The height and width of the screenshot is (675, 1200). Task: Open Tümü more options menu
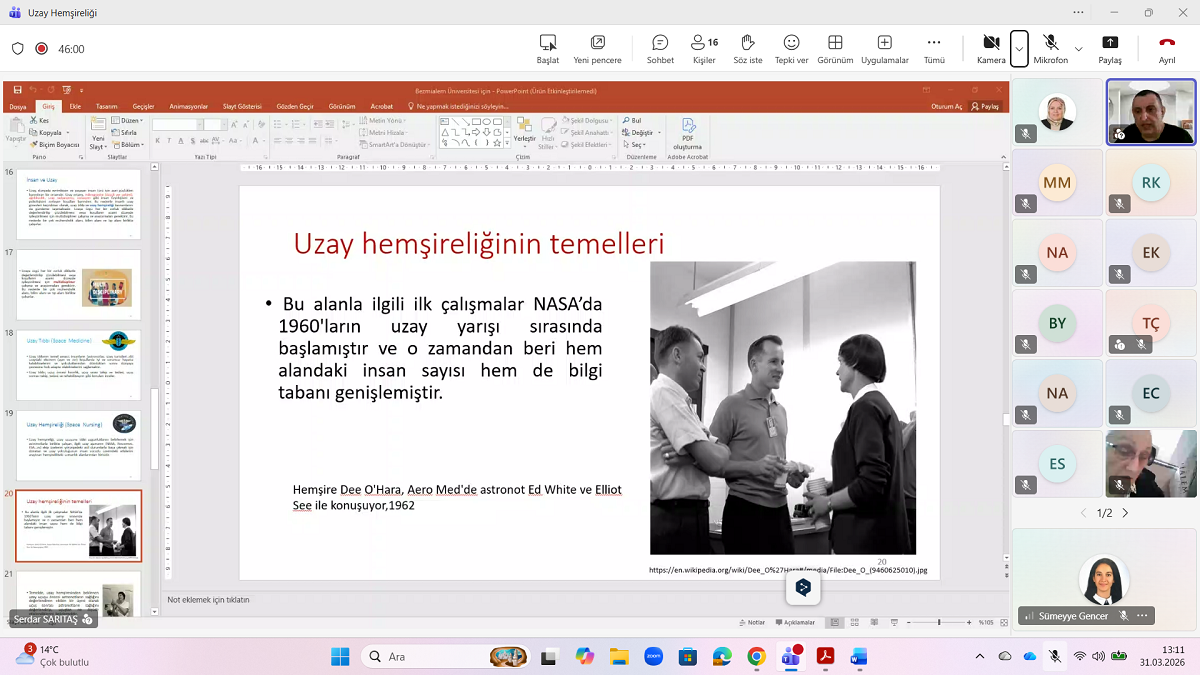[934, 48]
